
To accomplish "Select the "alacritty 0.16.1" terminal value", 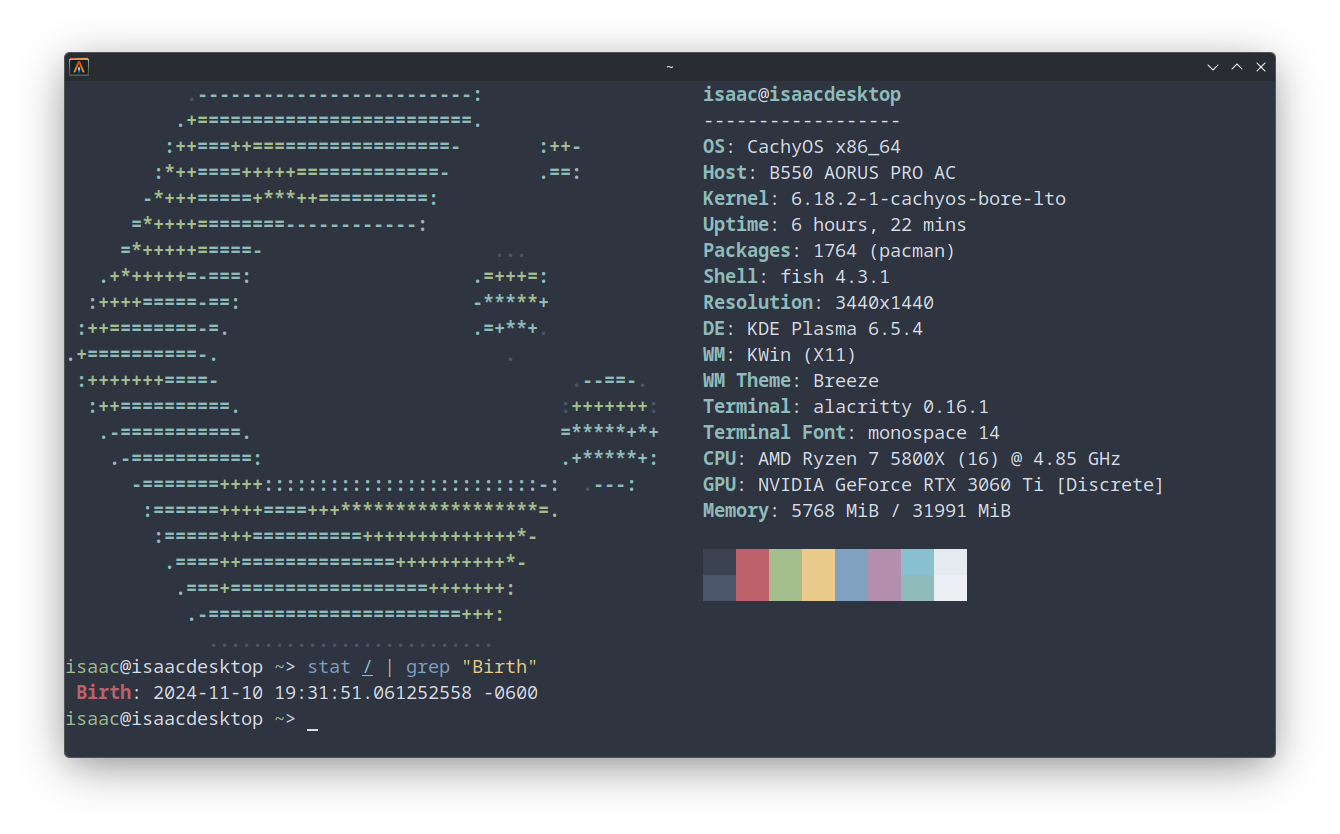I will coord(901,407).
